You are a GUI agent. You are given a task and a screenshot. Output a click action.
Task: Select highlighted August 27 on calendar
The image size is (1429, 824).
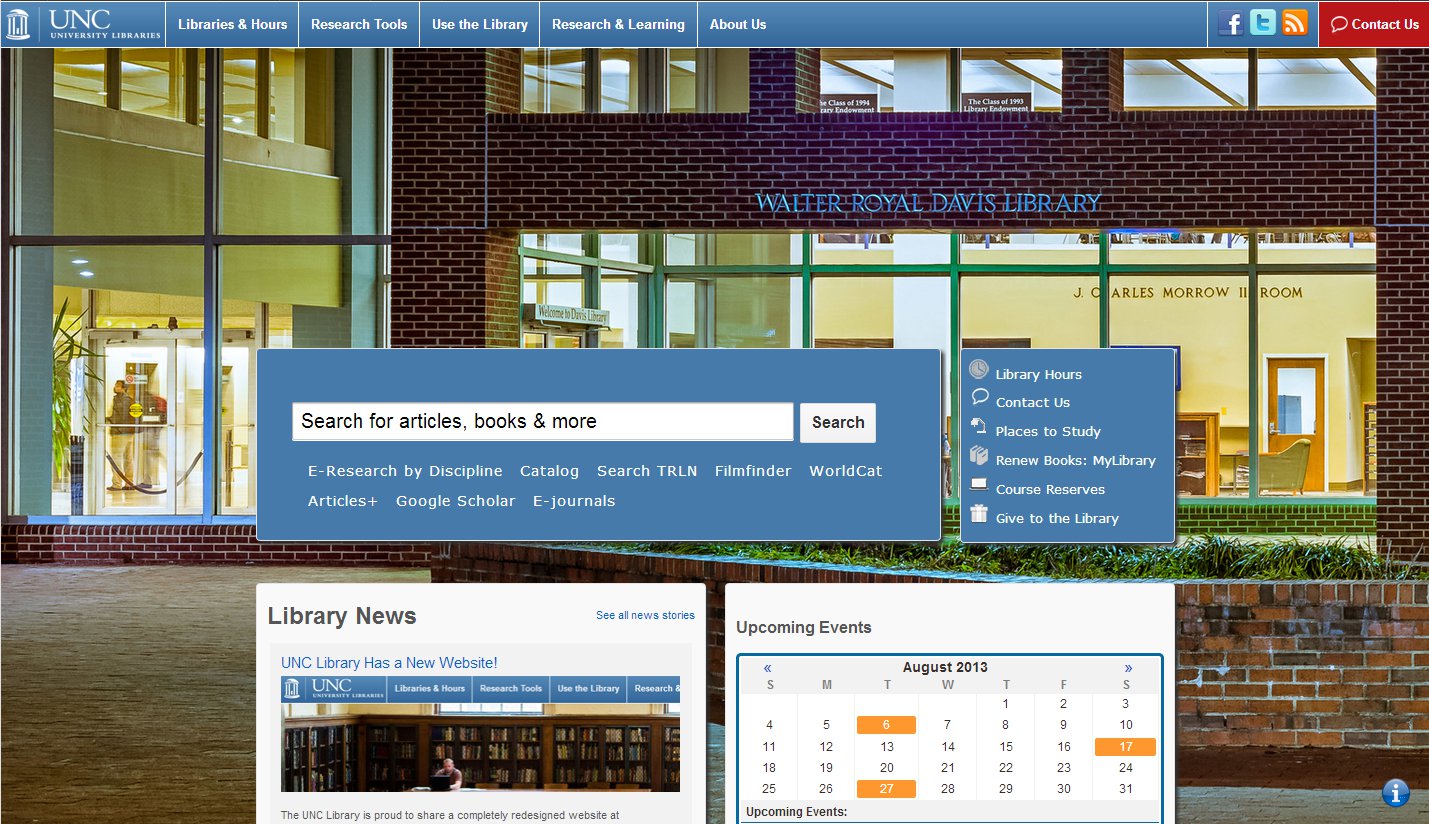tap(886, 789)
